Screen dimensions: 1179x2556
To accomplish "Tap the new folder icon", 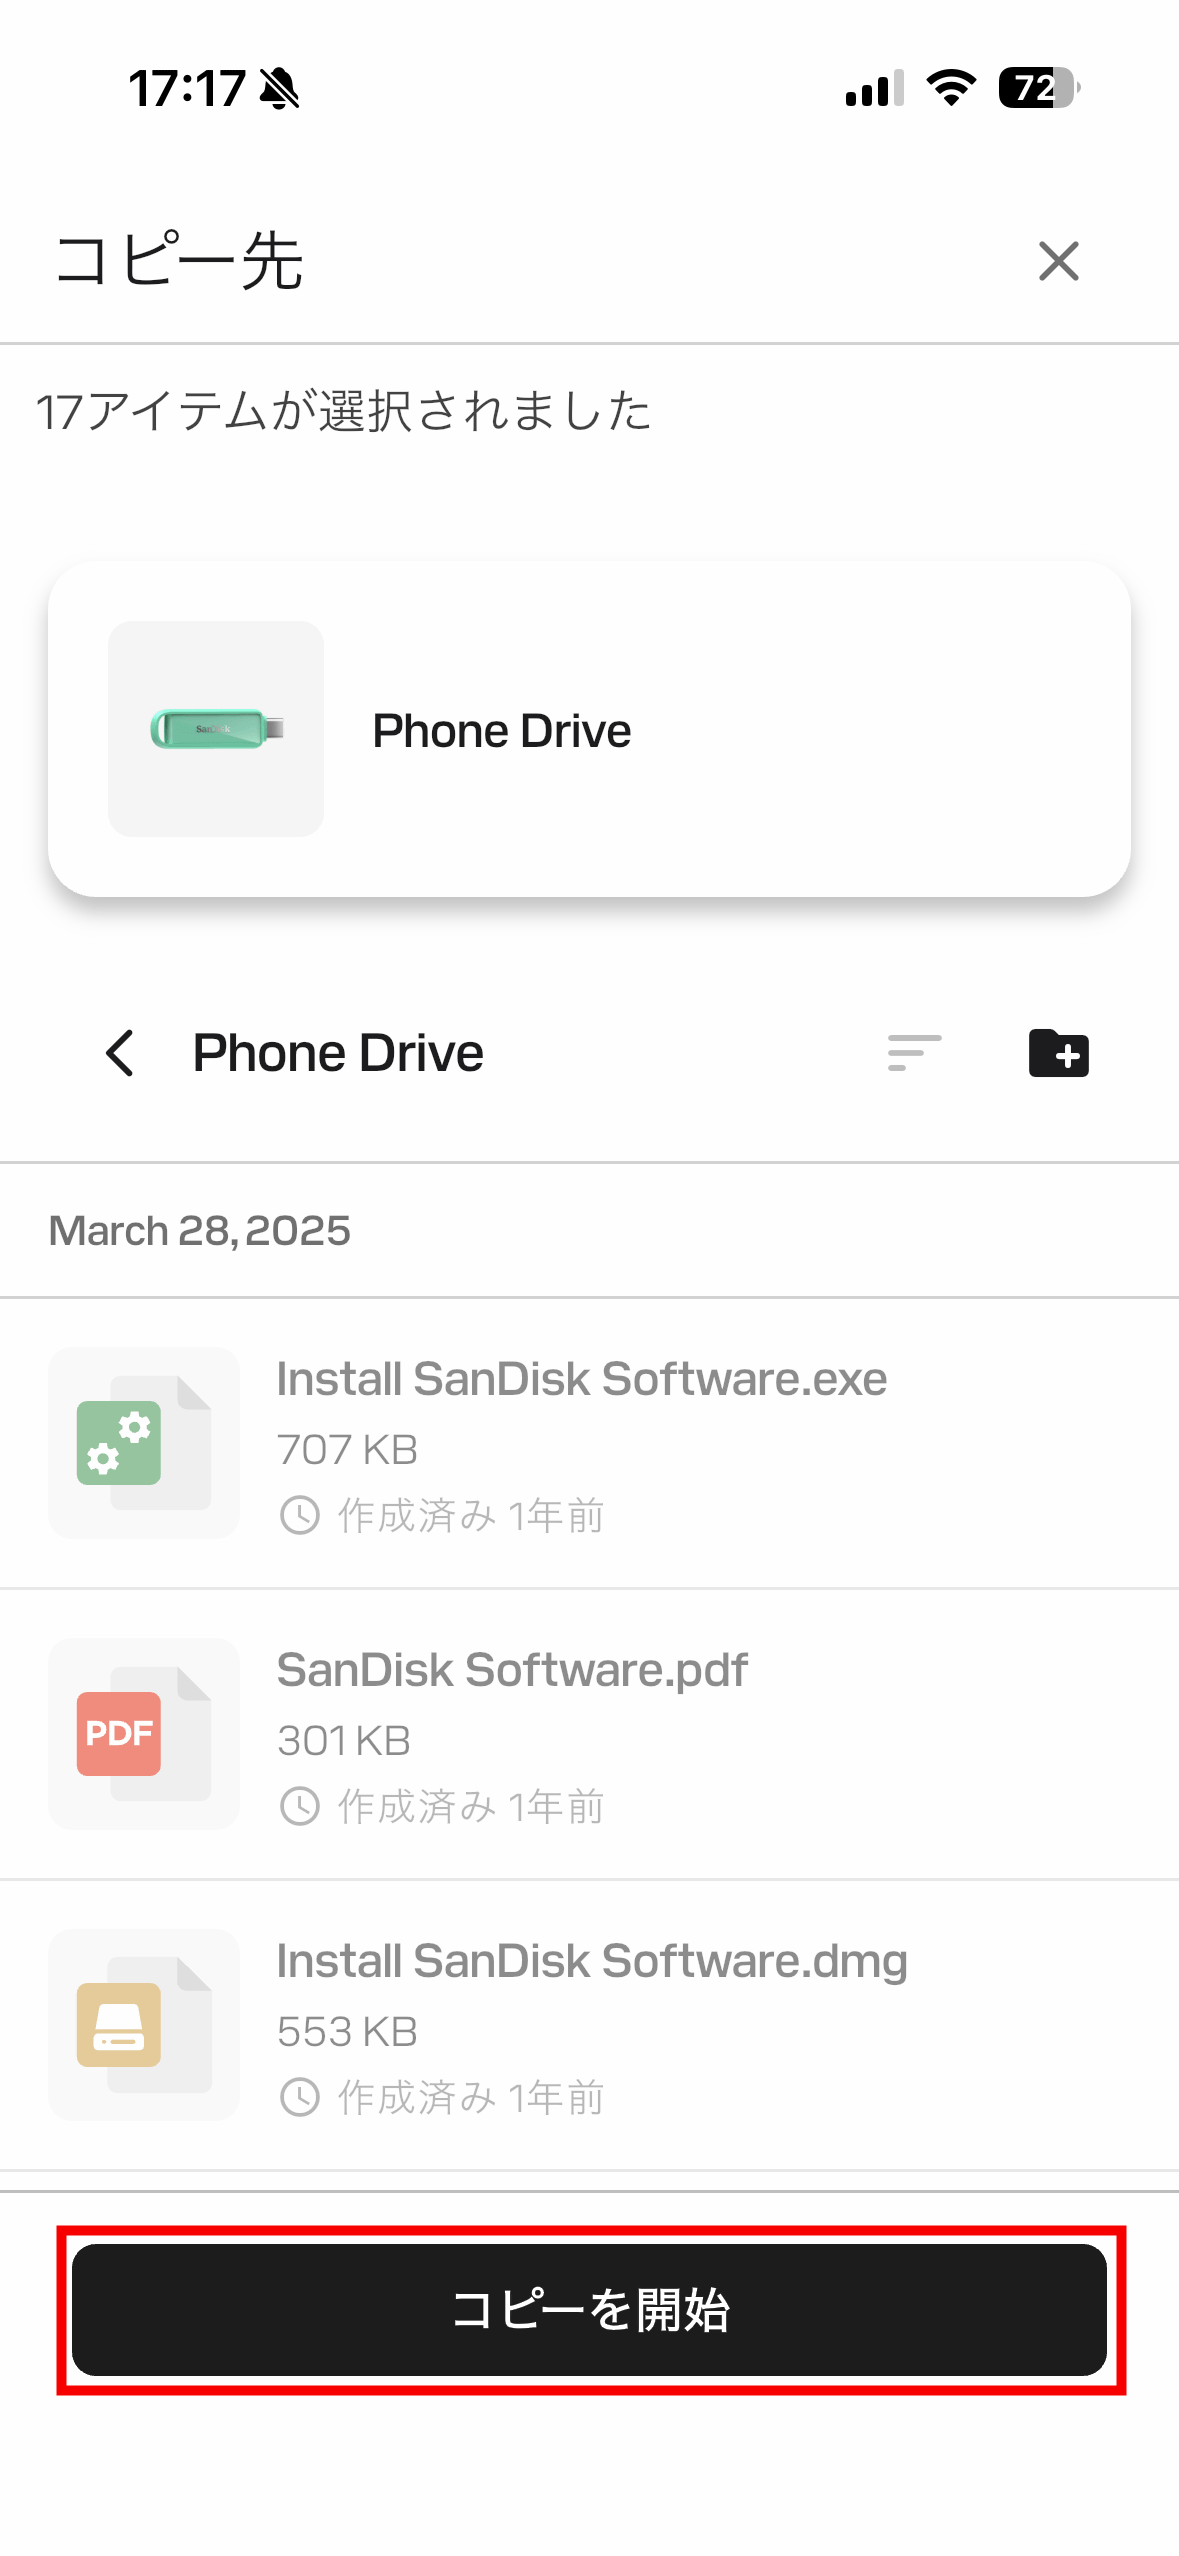I will pos(1058,1053).
